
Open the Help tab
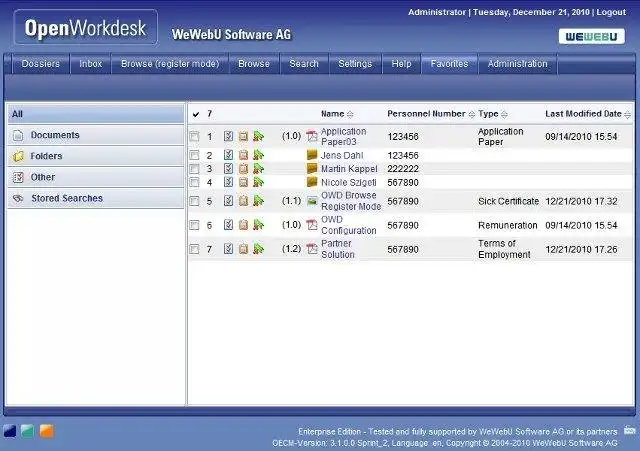401,64
